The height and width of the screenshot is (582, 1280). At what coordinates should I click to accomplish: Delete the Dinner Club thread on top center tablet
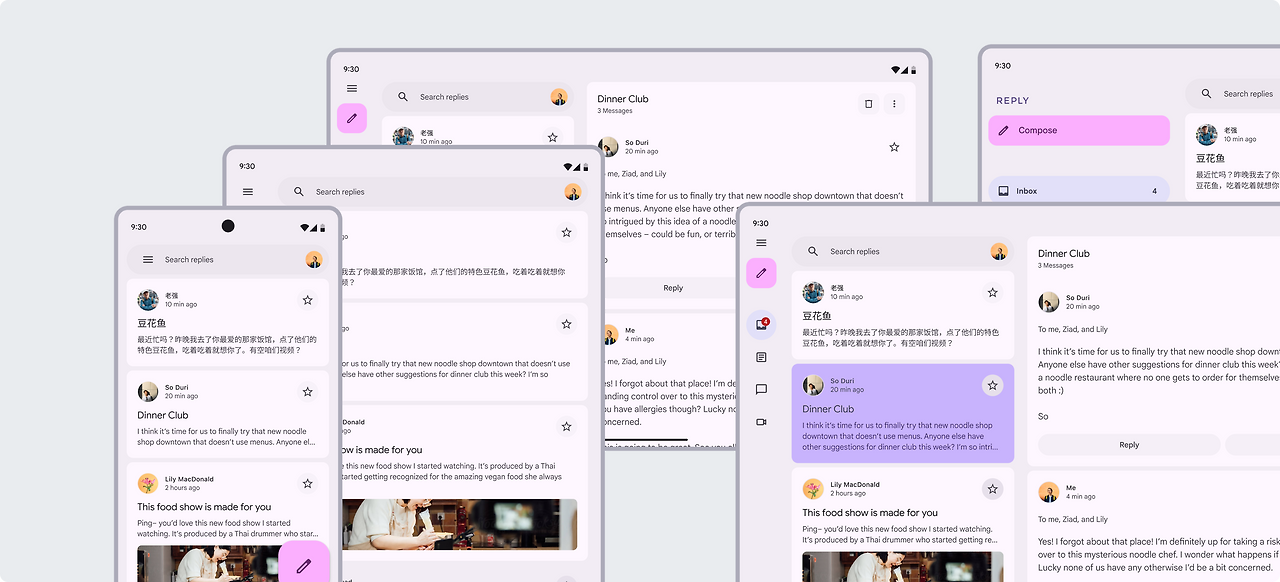click(868, 104)
